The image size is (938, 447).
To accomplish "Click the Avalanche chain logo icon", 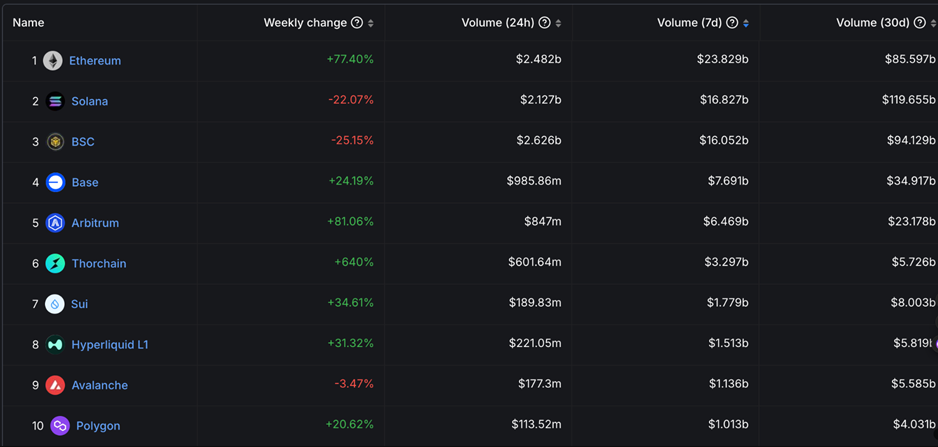I will tap(55, 385).
